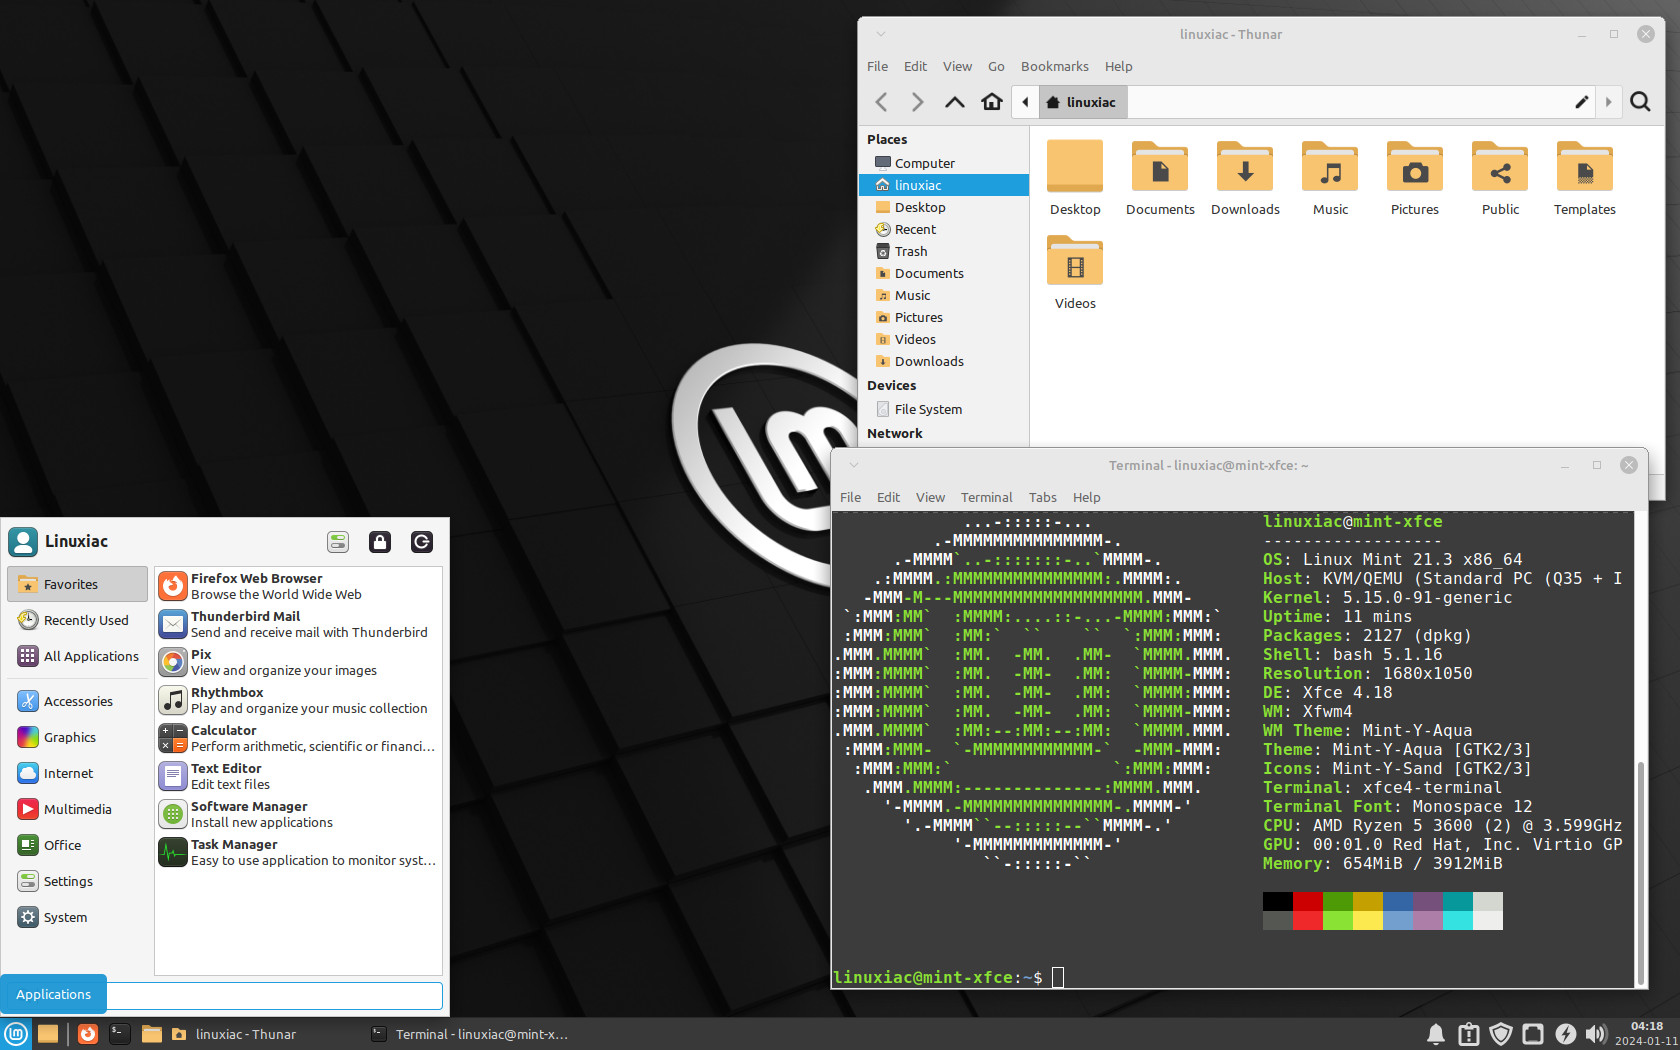This screenshot has width=1680, height=1050.
Task: Open home folder via Thunar toolbar
Action: (992, 102)
